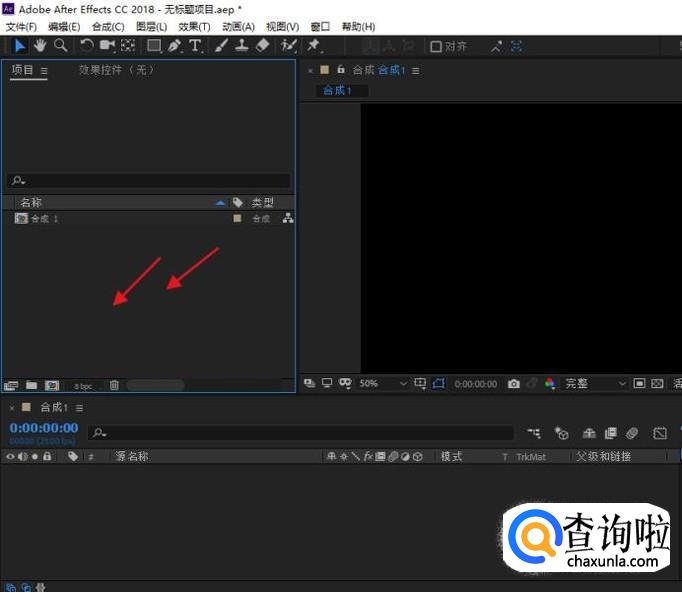Open the 50% magnification dropdown
The image size is (682, 592).
click(385, 383)
